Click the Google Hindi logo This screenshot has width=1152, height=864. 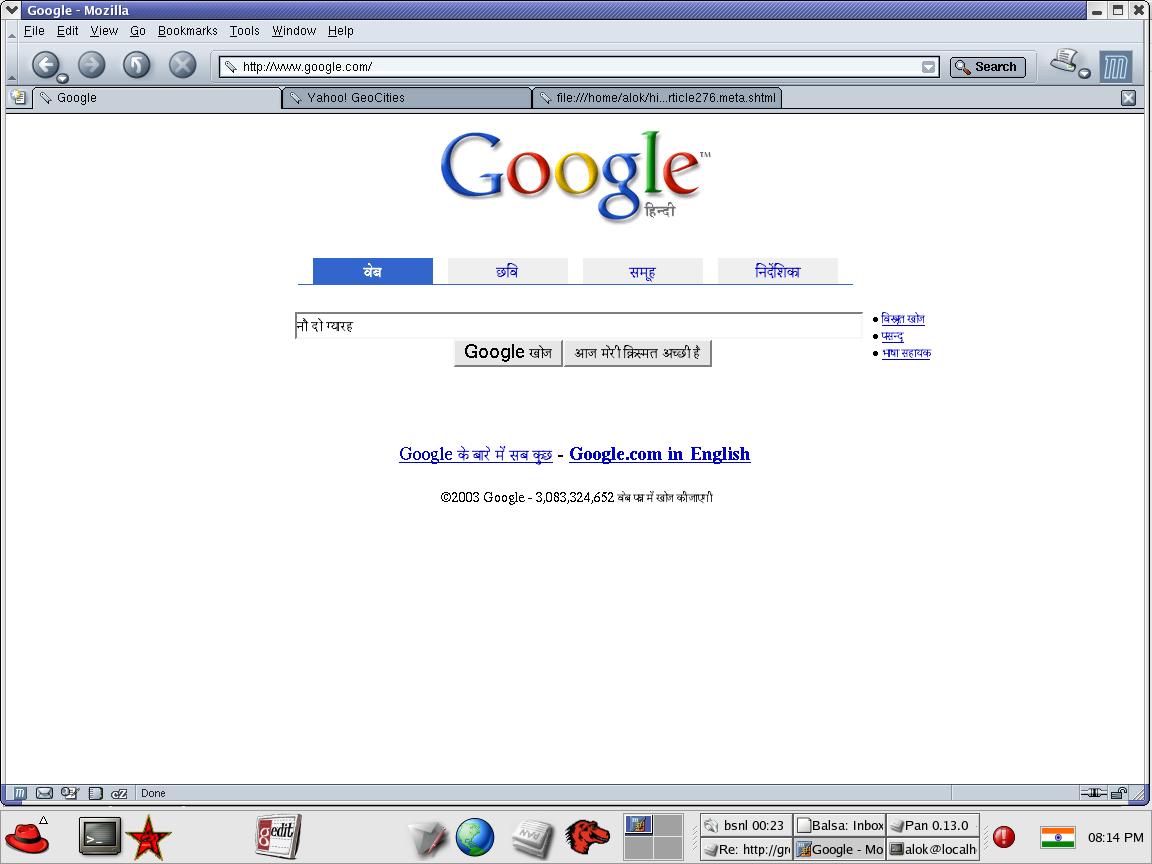click(575, 176)
